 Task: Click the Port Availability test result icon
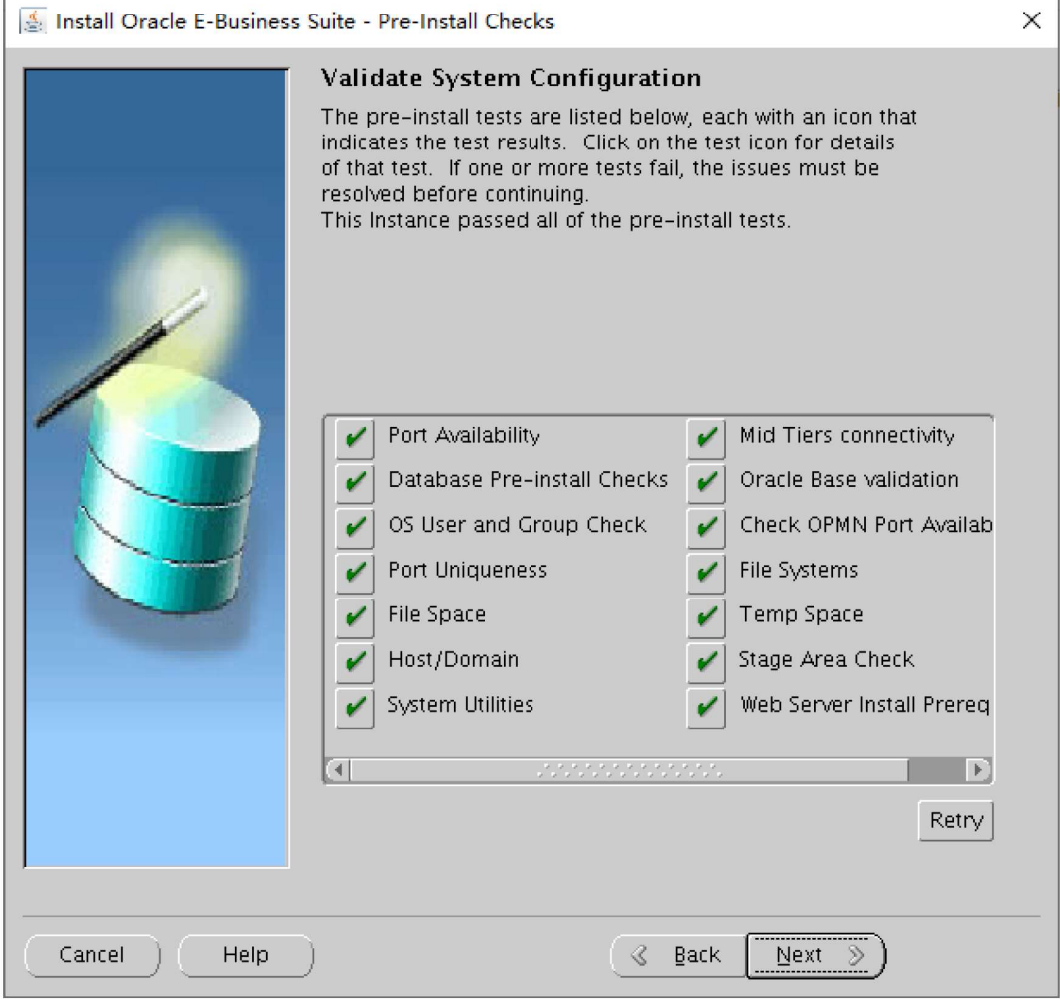355,438
